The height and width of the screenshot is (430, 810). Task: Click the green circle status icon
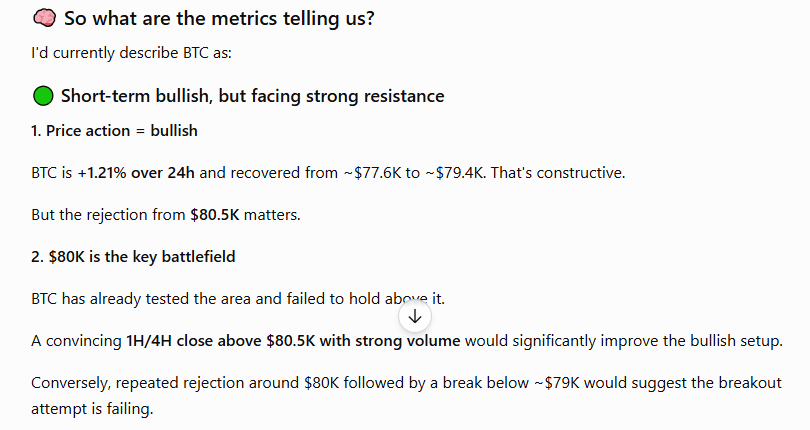point(43,96)
